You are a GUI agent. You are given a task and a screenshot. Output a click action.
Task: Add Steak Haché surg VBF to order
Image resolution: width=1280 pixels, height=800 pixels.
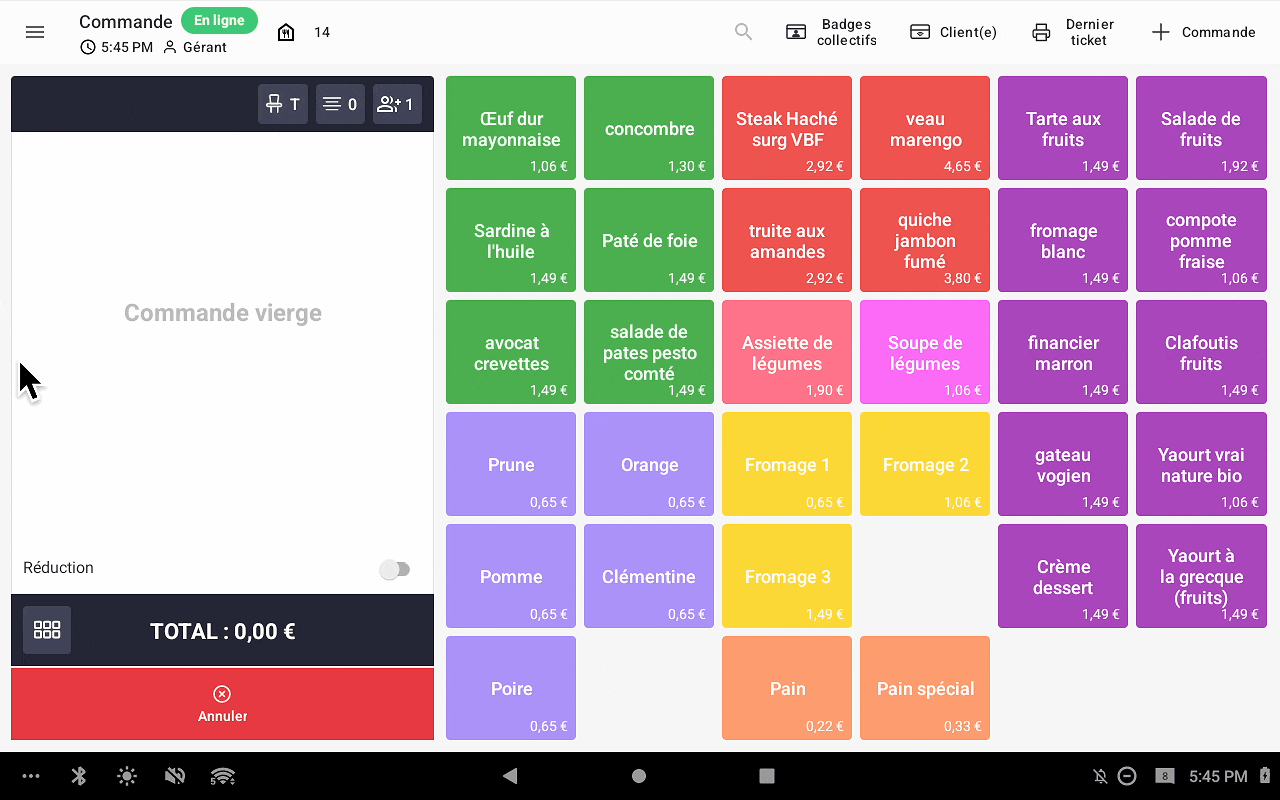(787, 128)
